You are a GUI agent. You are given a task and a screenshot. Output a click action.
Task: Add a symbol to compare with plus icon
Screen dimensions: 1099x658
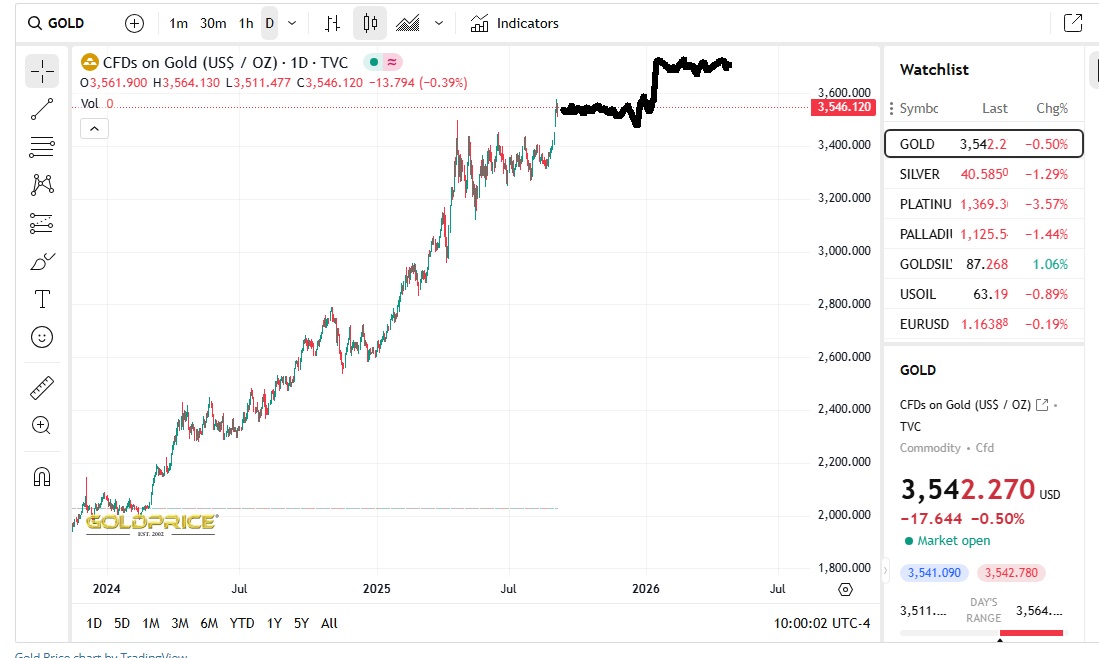click(134, 23)
